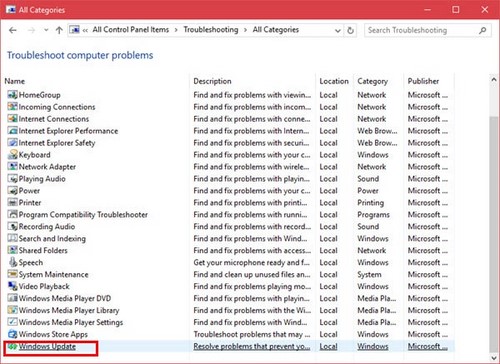Click 'Find and fix problems with the Wi...' text
Image resolution: width=500 pixels, height=364 pixels.
click(x=252, y=310)
